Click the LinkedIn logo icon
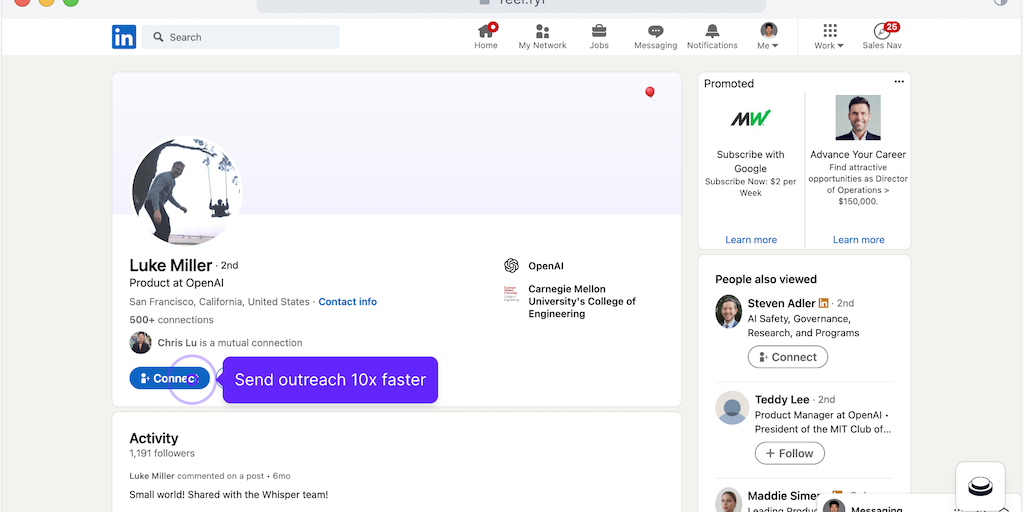 click(x=124, y=37)
